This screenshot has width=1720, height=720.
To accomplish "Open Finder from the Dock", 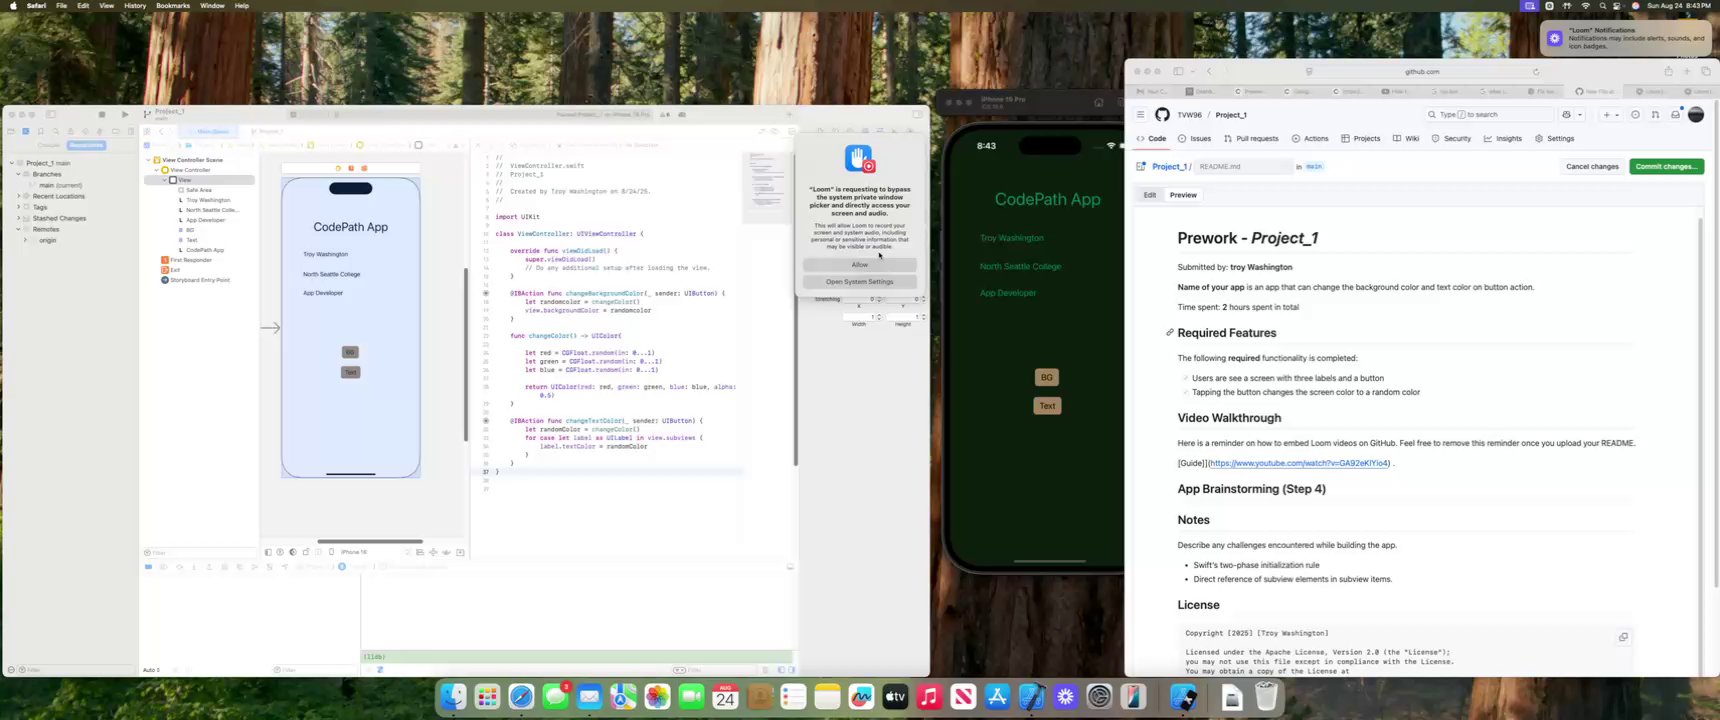I will pyautogui.click(x=453, y=697).
